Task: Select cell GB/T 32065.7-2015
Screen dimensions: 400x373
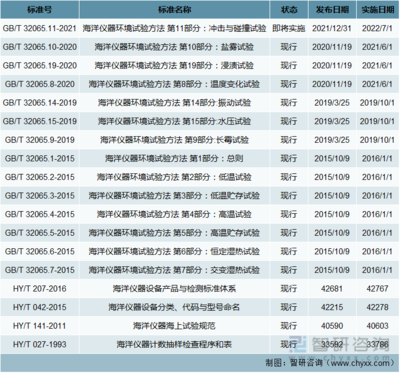Action: click(x=40, y=270)
